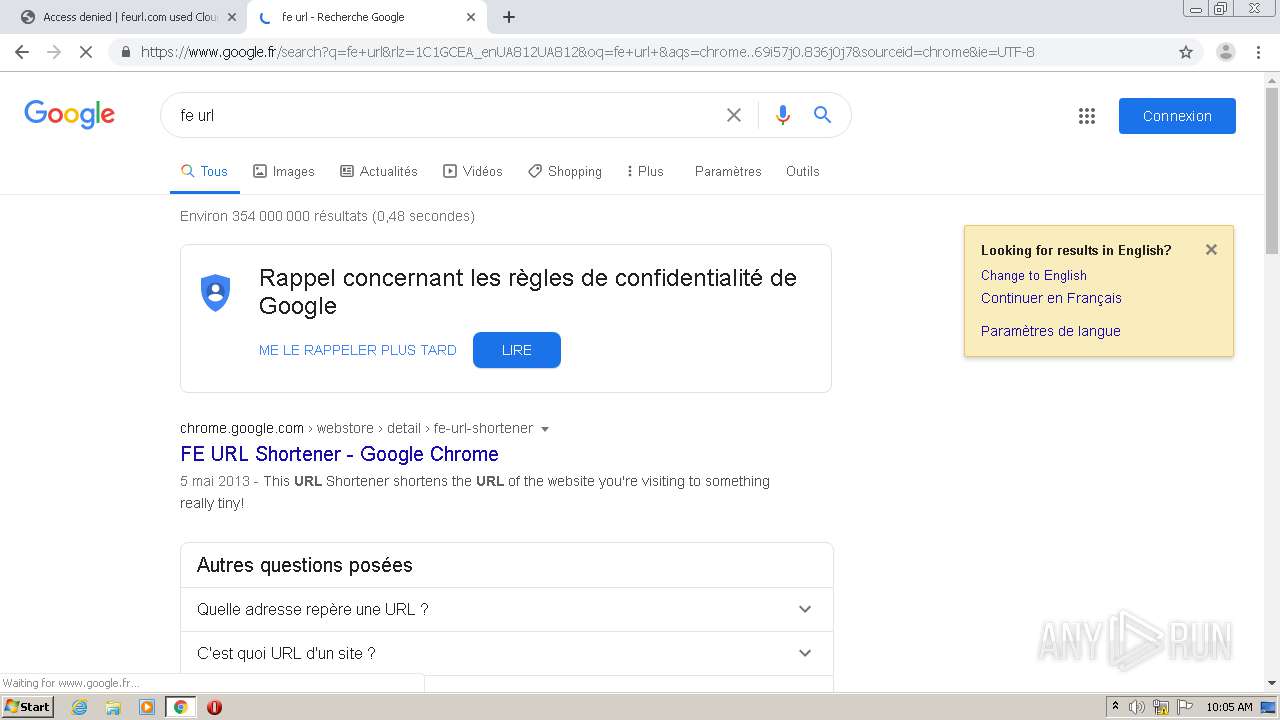
Task: Click the privacy shield icon
Action: tap(215, 292)
